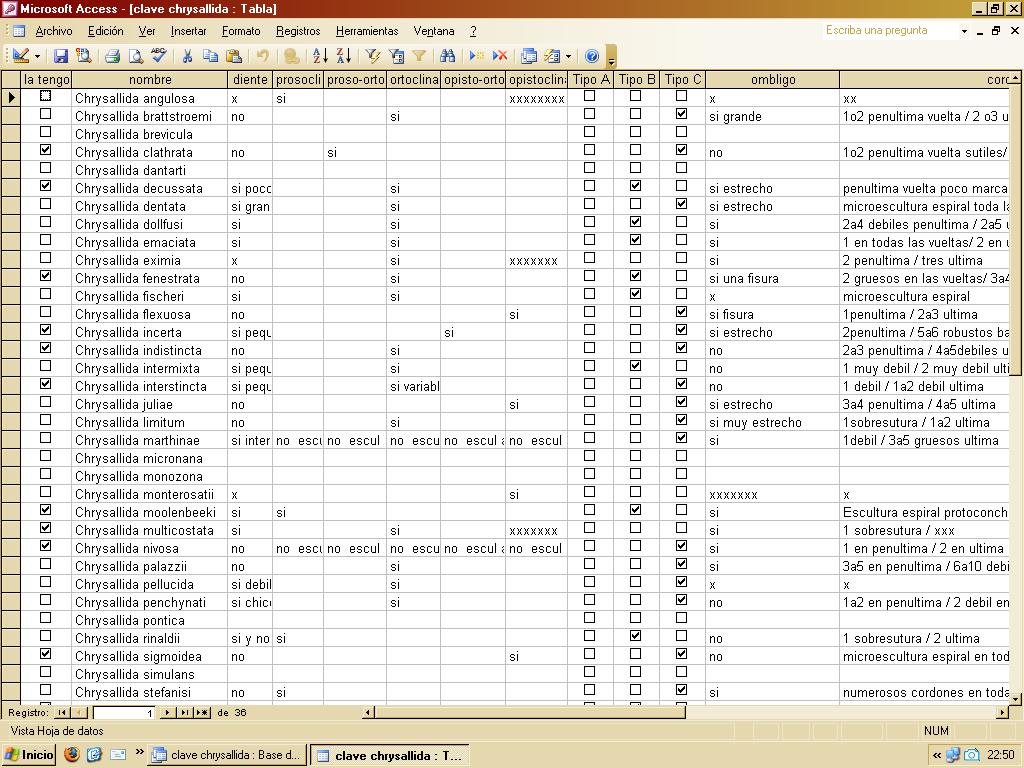The width and height of the screenshot is (1024, 768).
Task: Open the Insertar menu
Action: point(188,31)
